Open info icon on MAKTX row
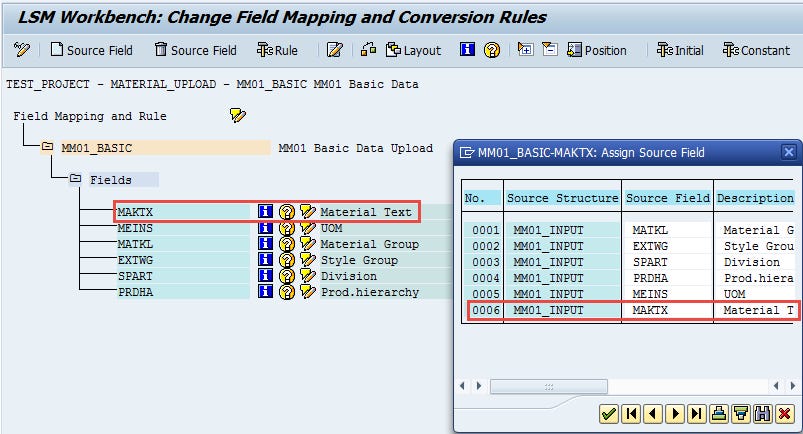Image resolution: width=803 pixels, height=434 pixels. [x=265, y=211]
